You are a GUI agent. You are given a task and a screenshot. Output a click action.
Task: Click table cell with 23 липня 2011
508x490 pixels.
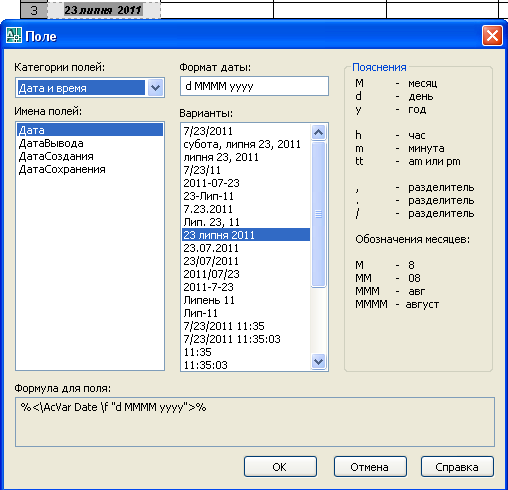pos(104,10)
